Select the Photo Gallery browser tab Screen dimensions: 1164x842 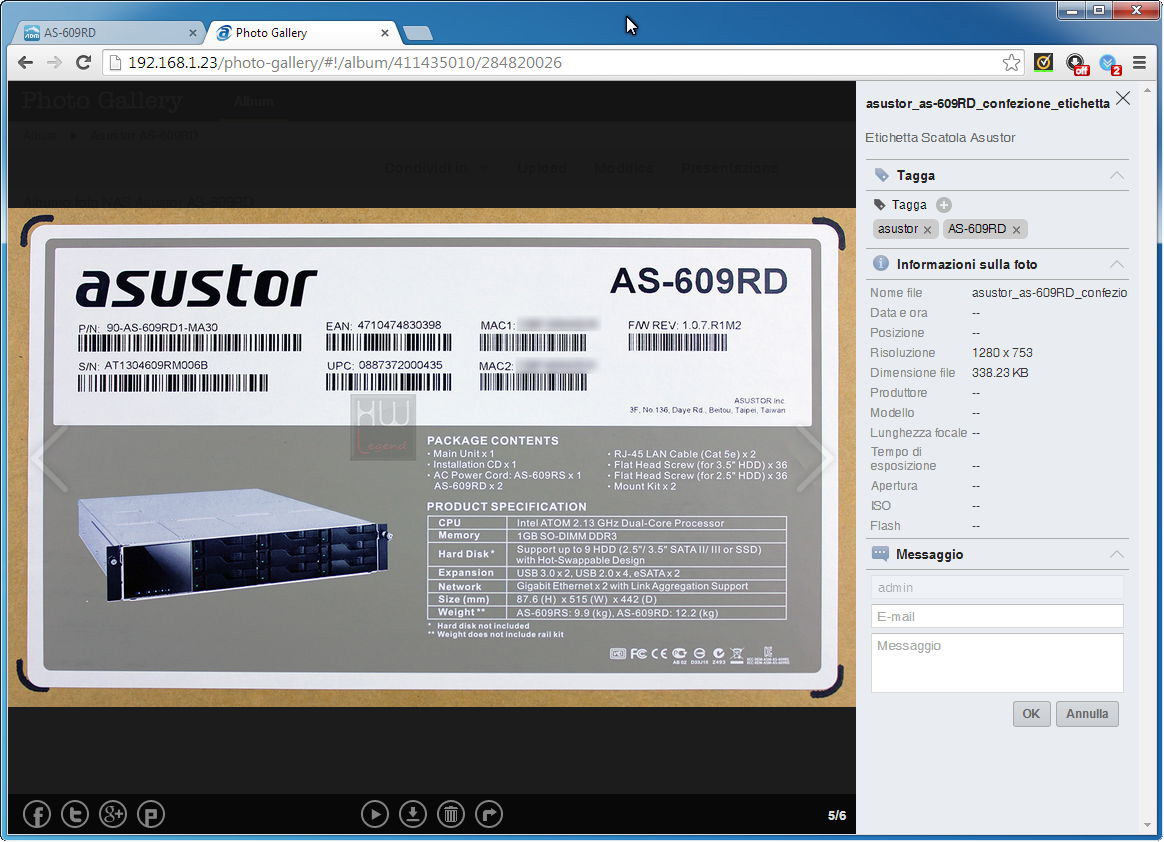coord(301,33)
